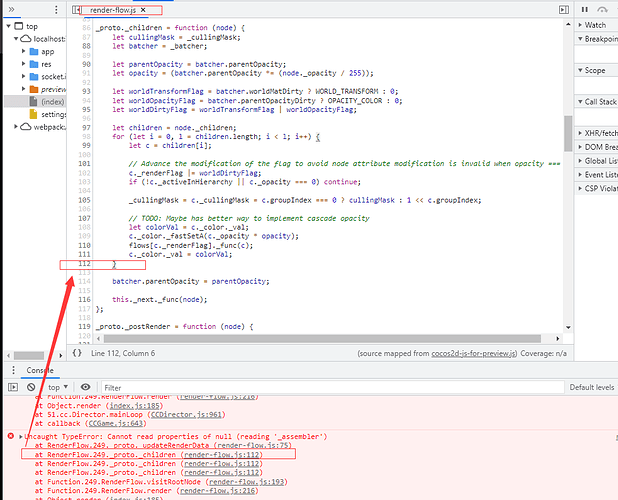Click the navigator horizontal scrollbar thumb
The width and height of the screenshot is (618, 500).
coord(29,355)
